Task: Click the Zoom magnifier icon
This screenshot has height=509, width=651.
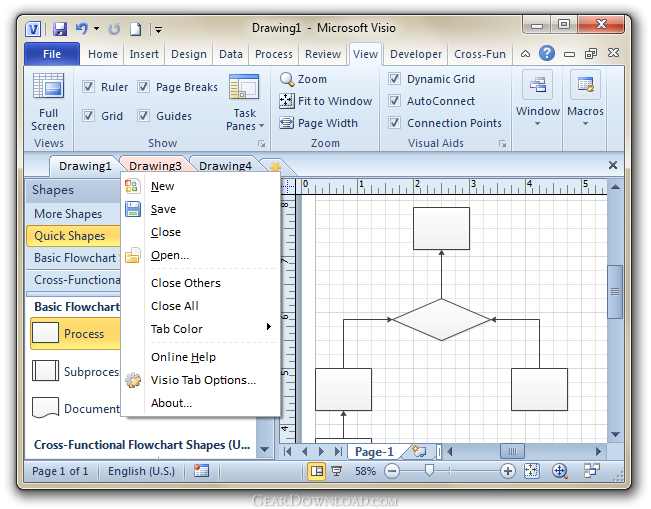Action: pyautogui.click(x=286, y=79)
